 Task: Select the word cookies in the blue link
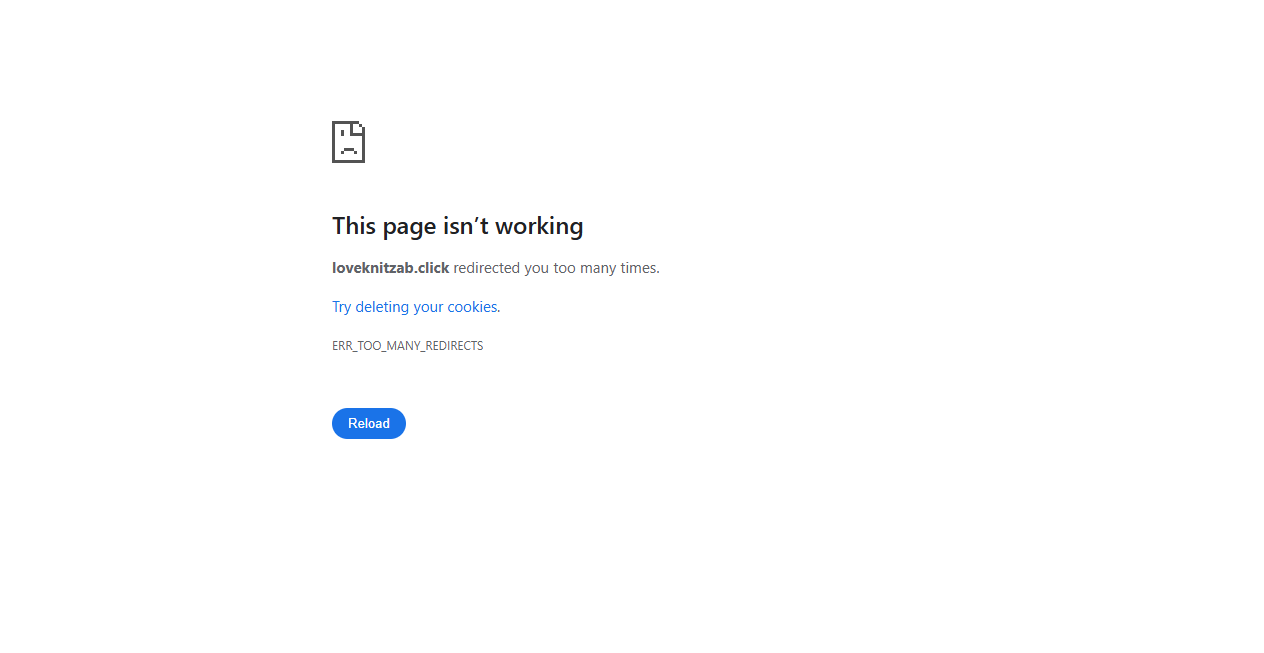(474, 307)
